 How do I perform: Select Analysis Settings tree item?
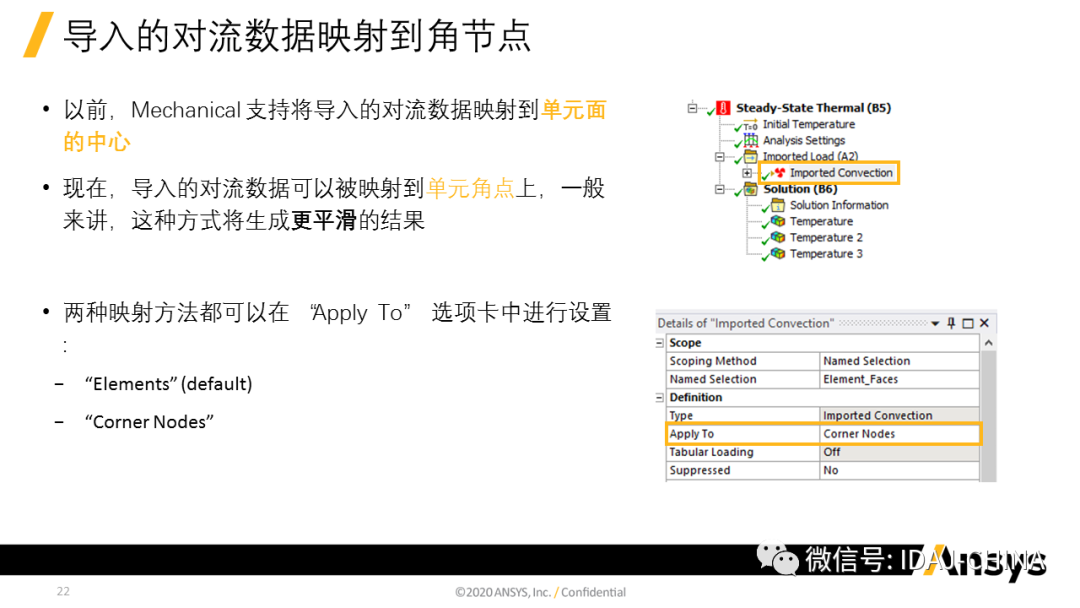tap(804, 140)
